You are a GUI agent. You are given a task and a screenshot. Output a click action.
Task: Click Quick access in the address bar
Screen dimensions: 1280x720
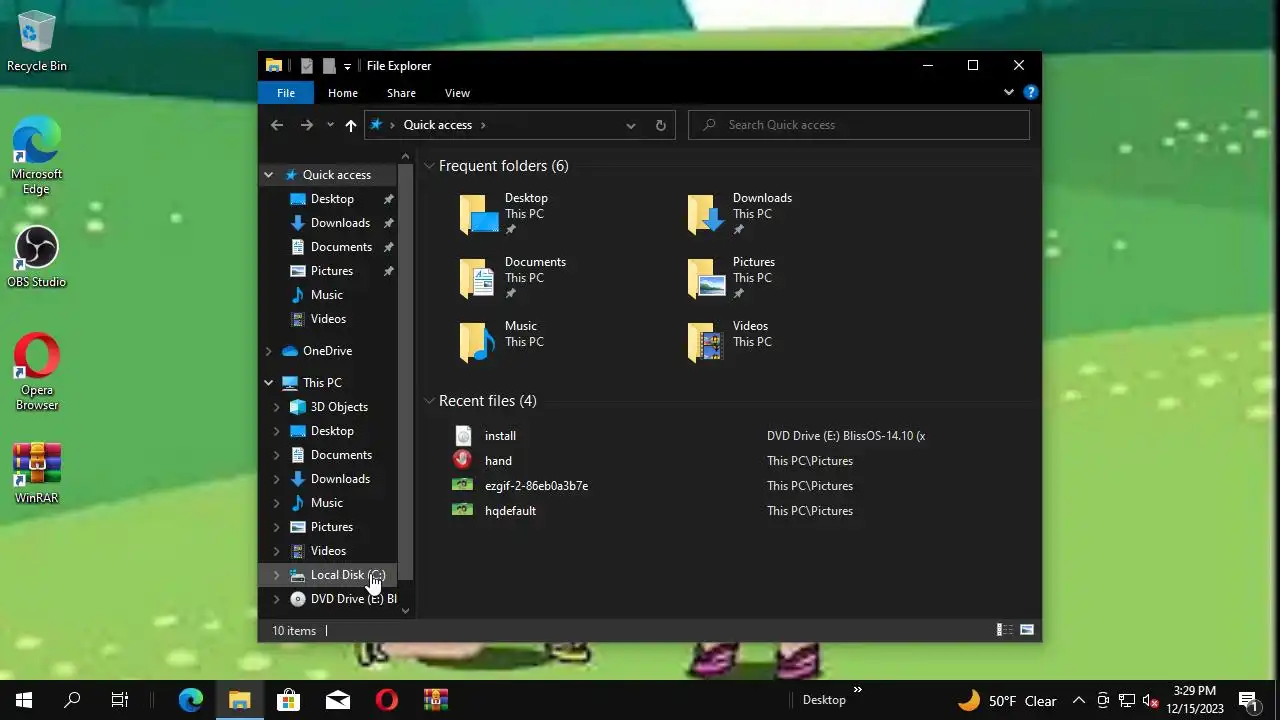[x=437, y=125]
